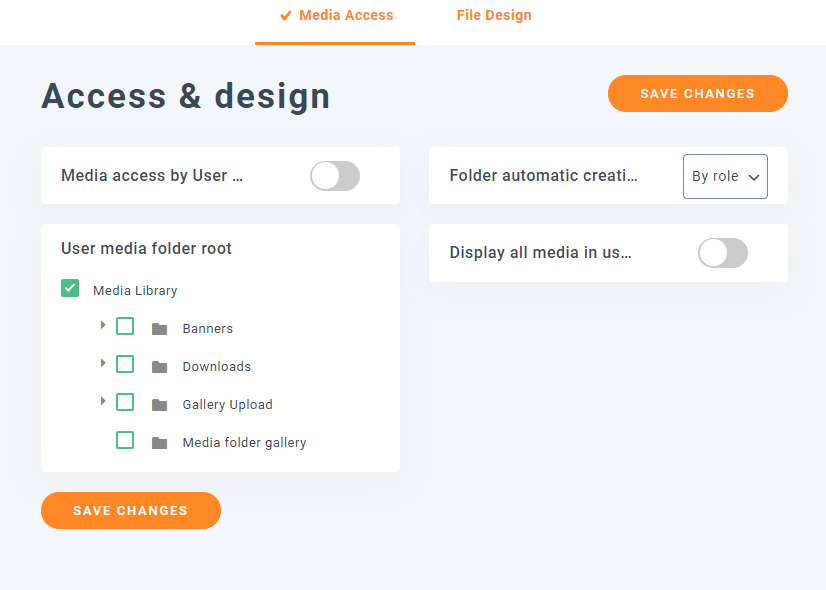The height and width of the screenshot is (590, 826).
Task: Turn on Display all media toggle
Action: [722, 253]
